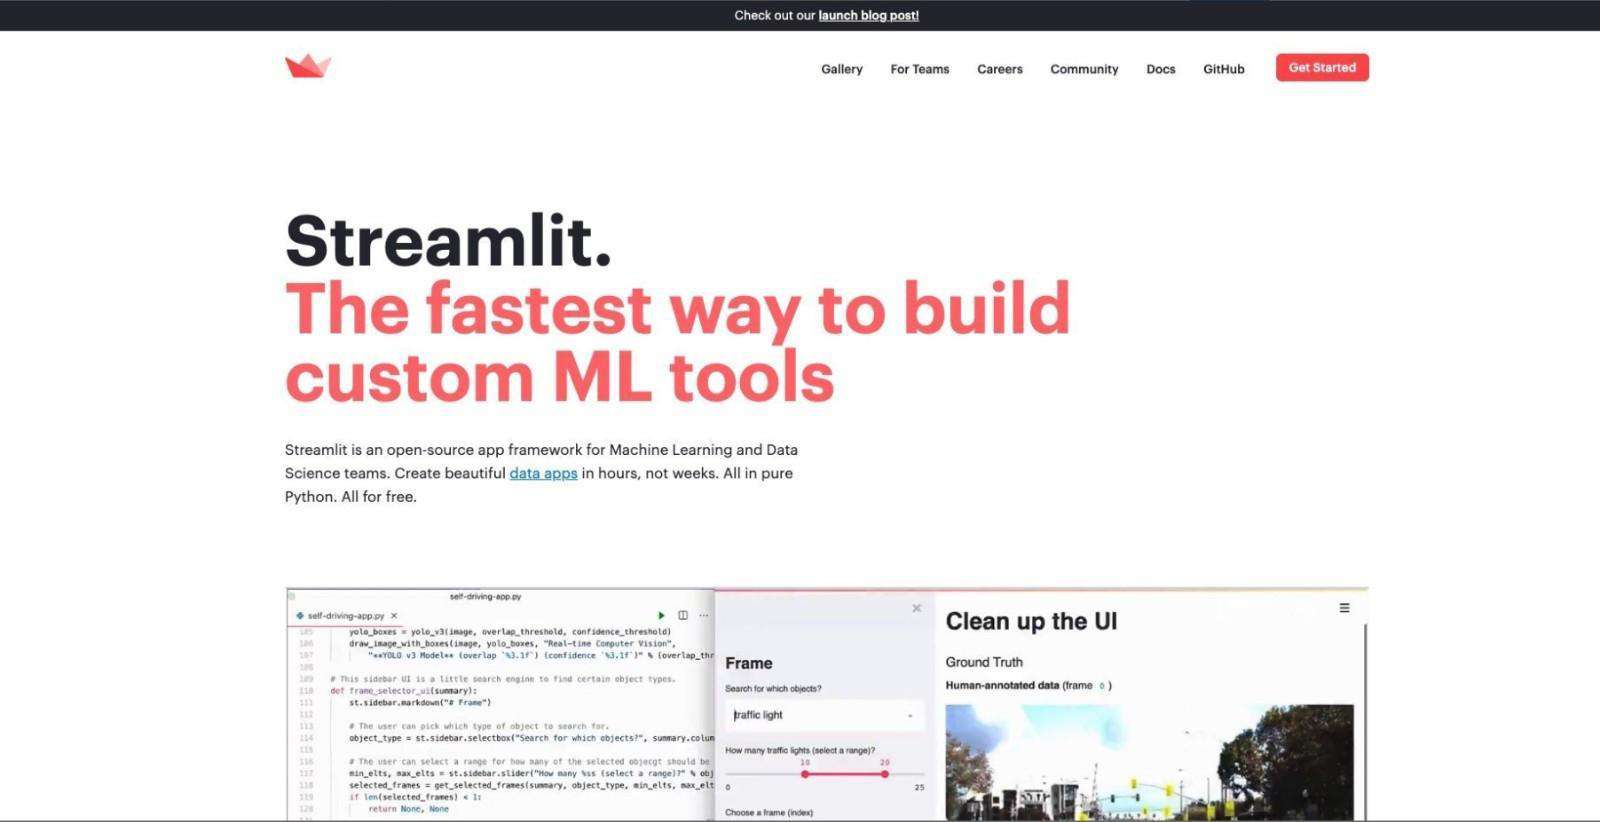Click Python file icon on self-driving-app.py tab

point(300,616)
